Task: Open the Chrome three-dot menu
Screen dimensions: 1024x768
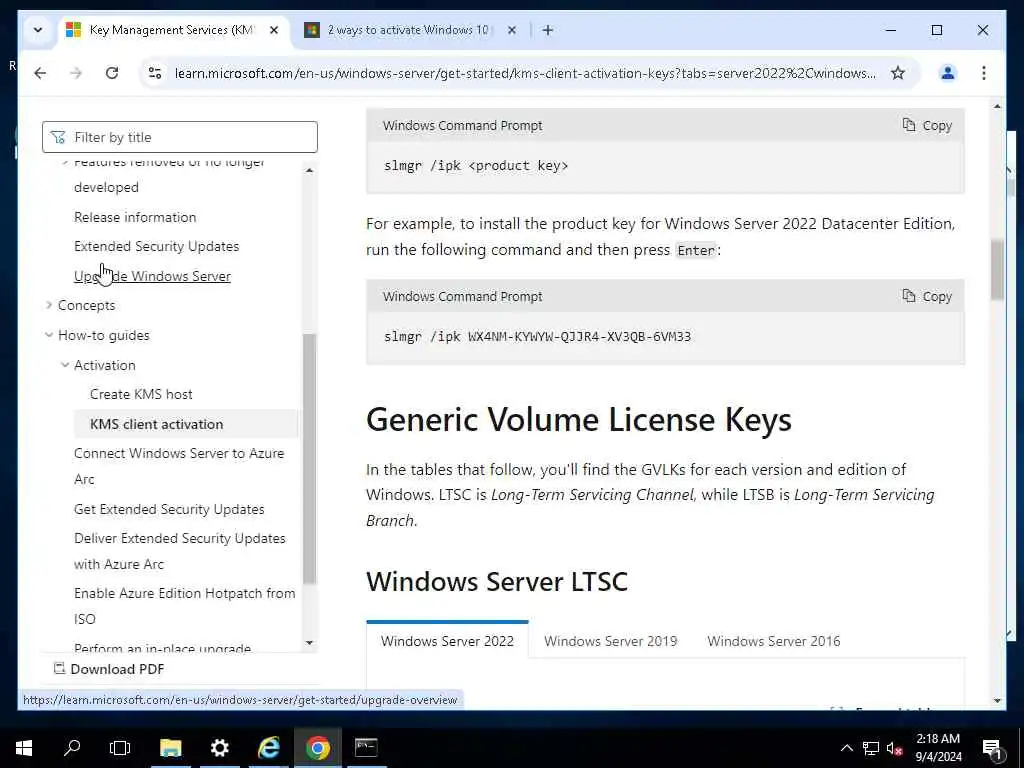Action: coord(984,73)
